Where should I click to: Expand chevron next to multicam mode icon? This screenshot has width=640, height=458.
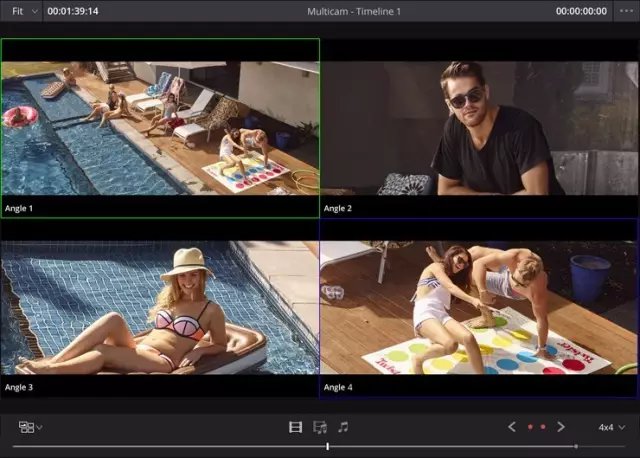tap(39, 428)
